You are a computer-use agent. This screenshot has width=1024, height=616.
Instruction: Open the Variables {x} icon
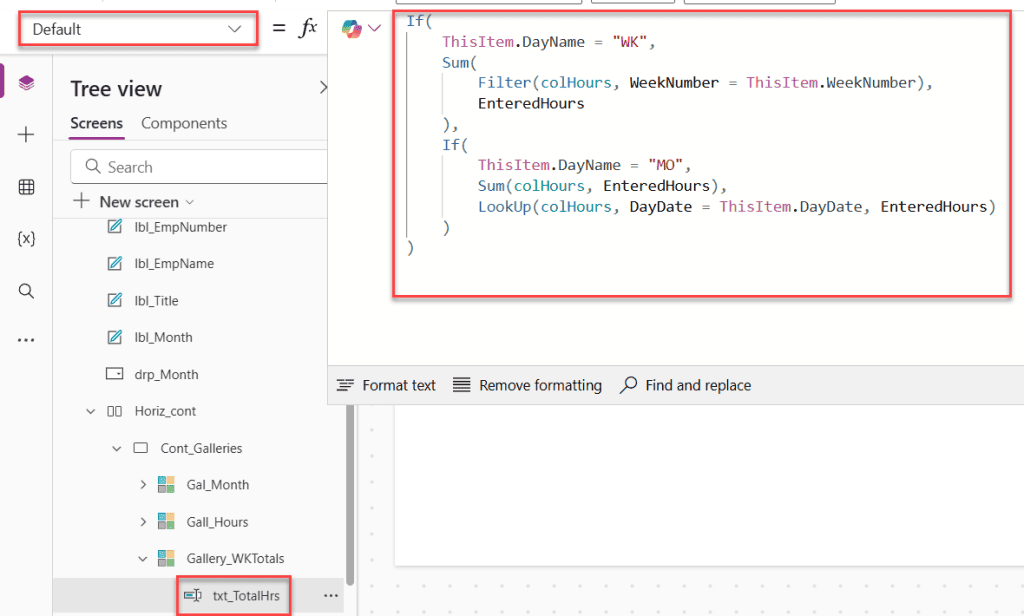tap(26, 239)
